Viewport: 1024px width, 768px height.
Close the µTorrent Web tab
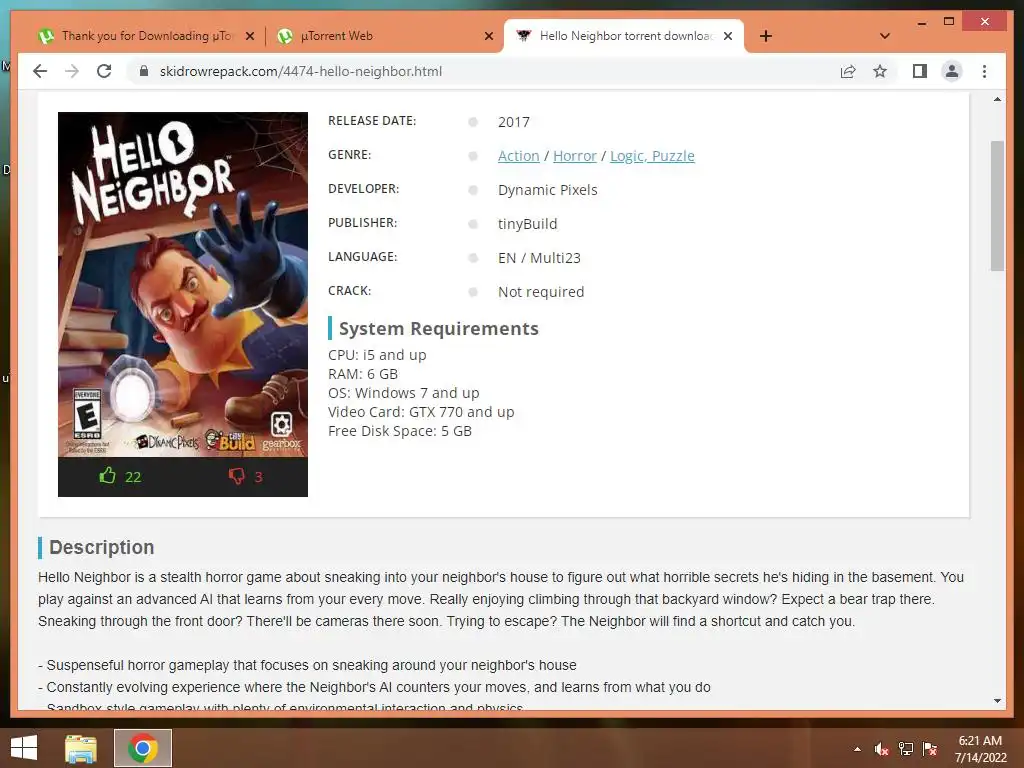point(488,36)
